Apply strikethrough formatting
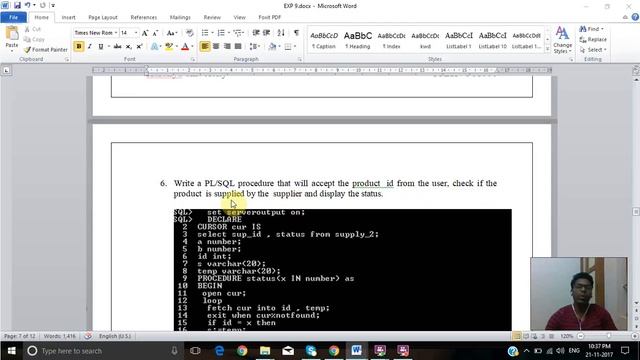The height and width of the screenshot is (360, 640). pyautogui.click(x=118, y=47)
